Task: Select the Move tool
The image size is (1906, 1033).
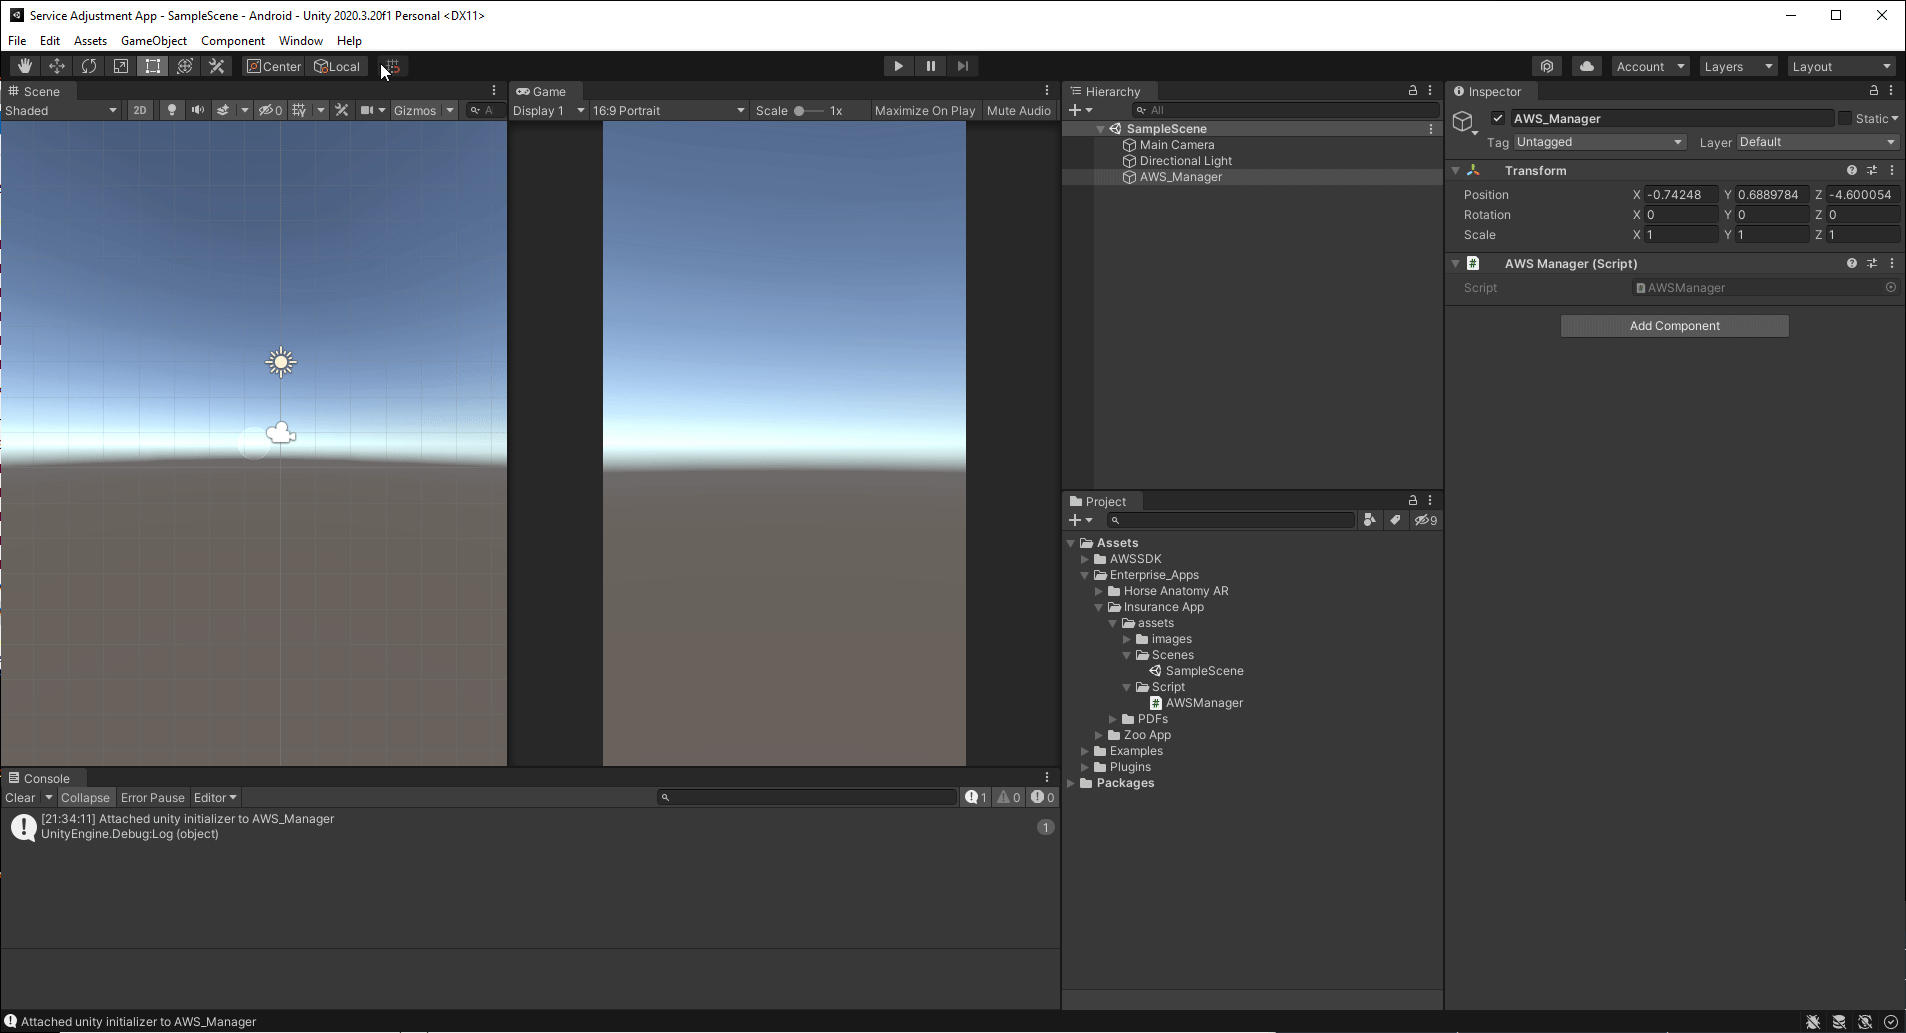Action: click(x=57, y=66)
